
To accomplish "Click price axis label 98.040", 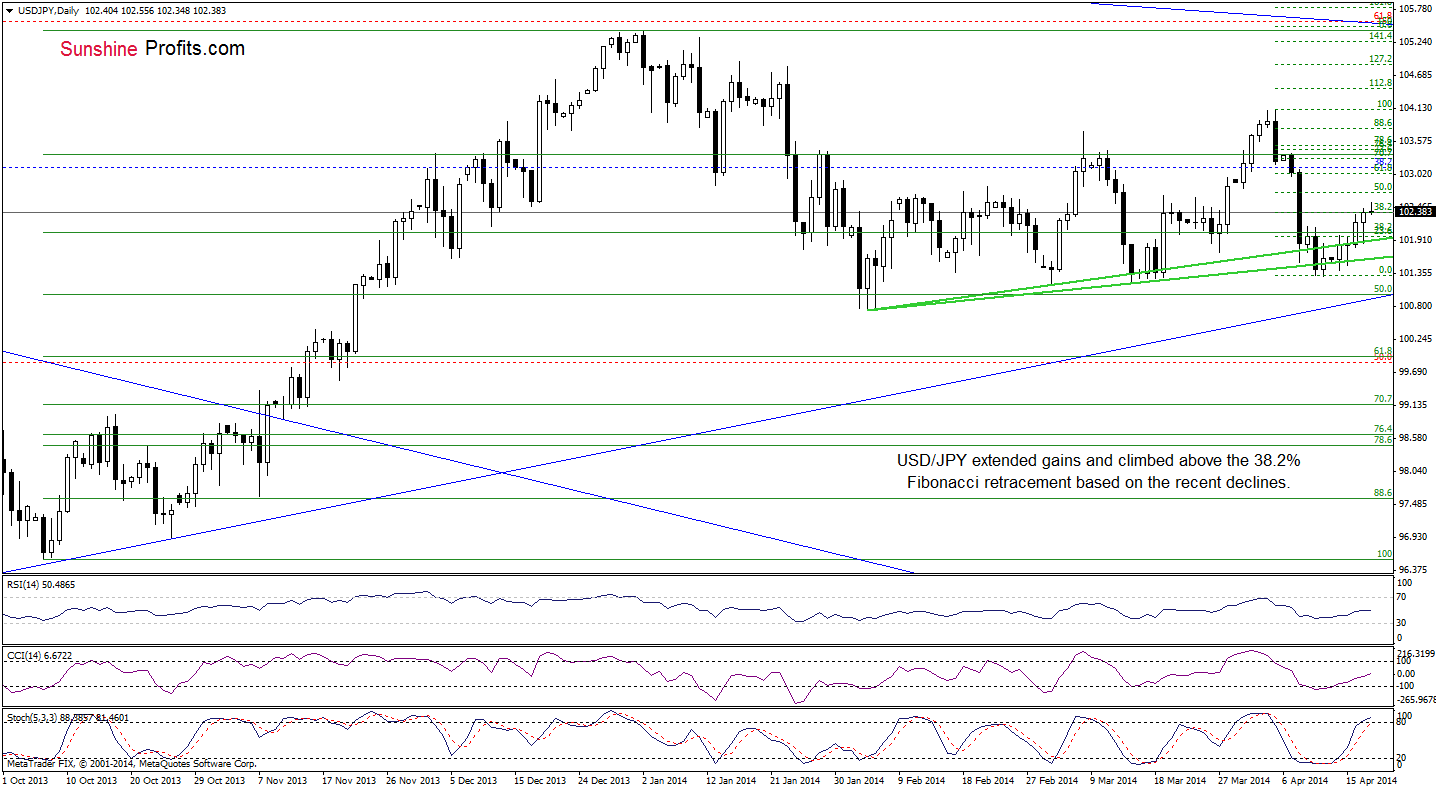I will click(x=1414, y=471).
